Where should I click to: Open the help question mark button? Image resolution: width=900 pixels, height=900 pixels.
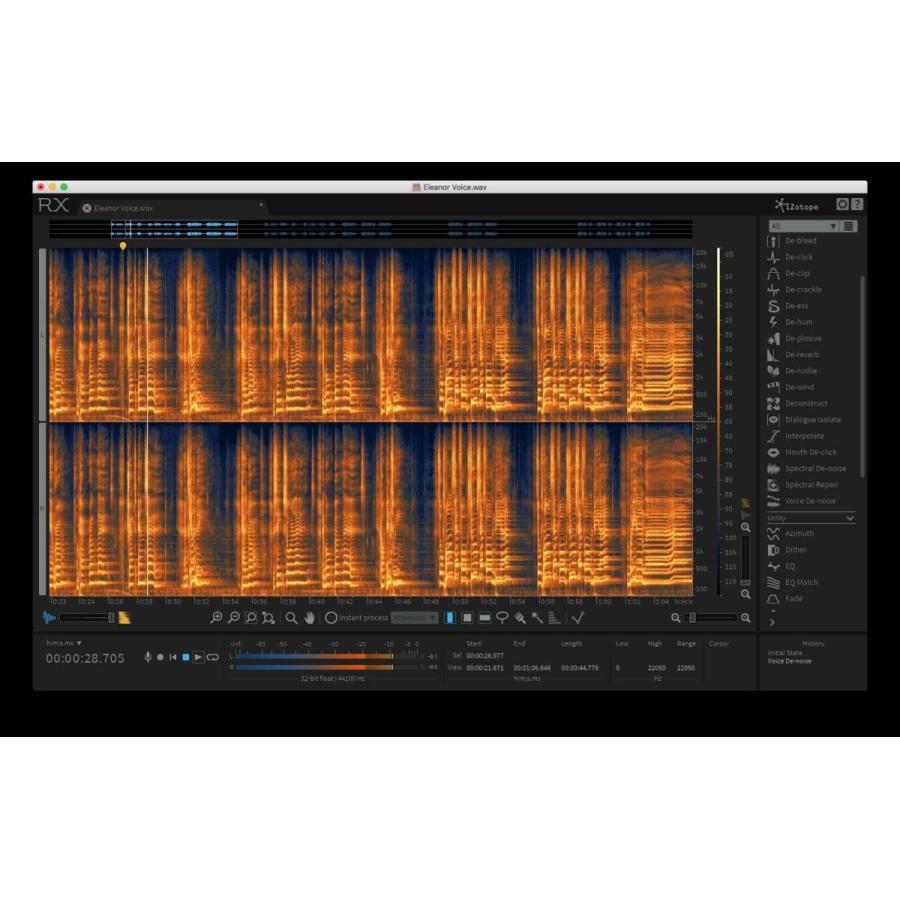857,204
